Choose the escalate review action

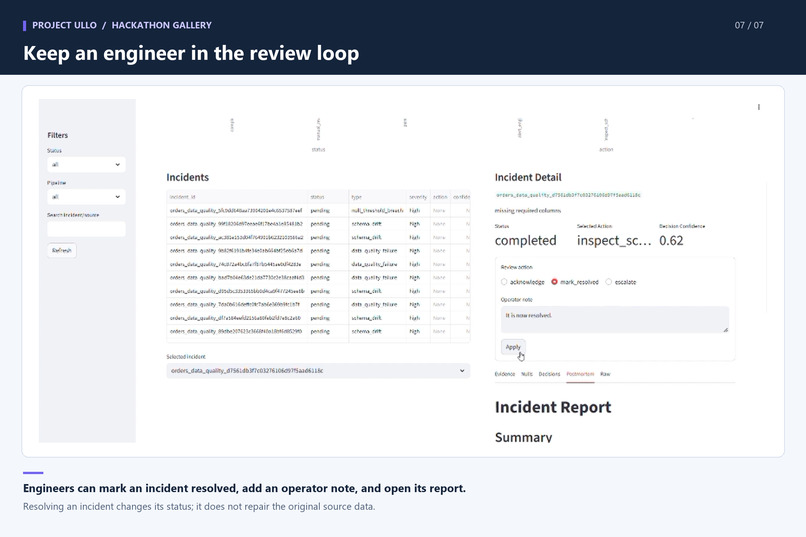click(621, 282)
